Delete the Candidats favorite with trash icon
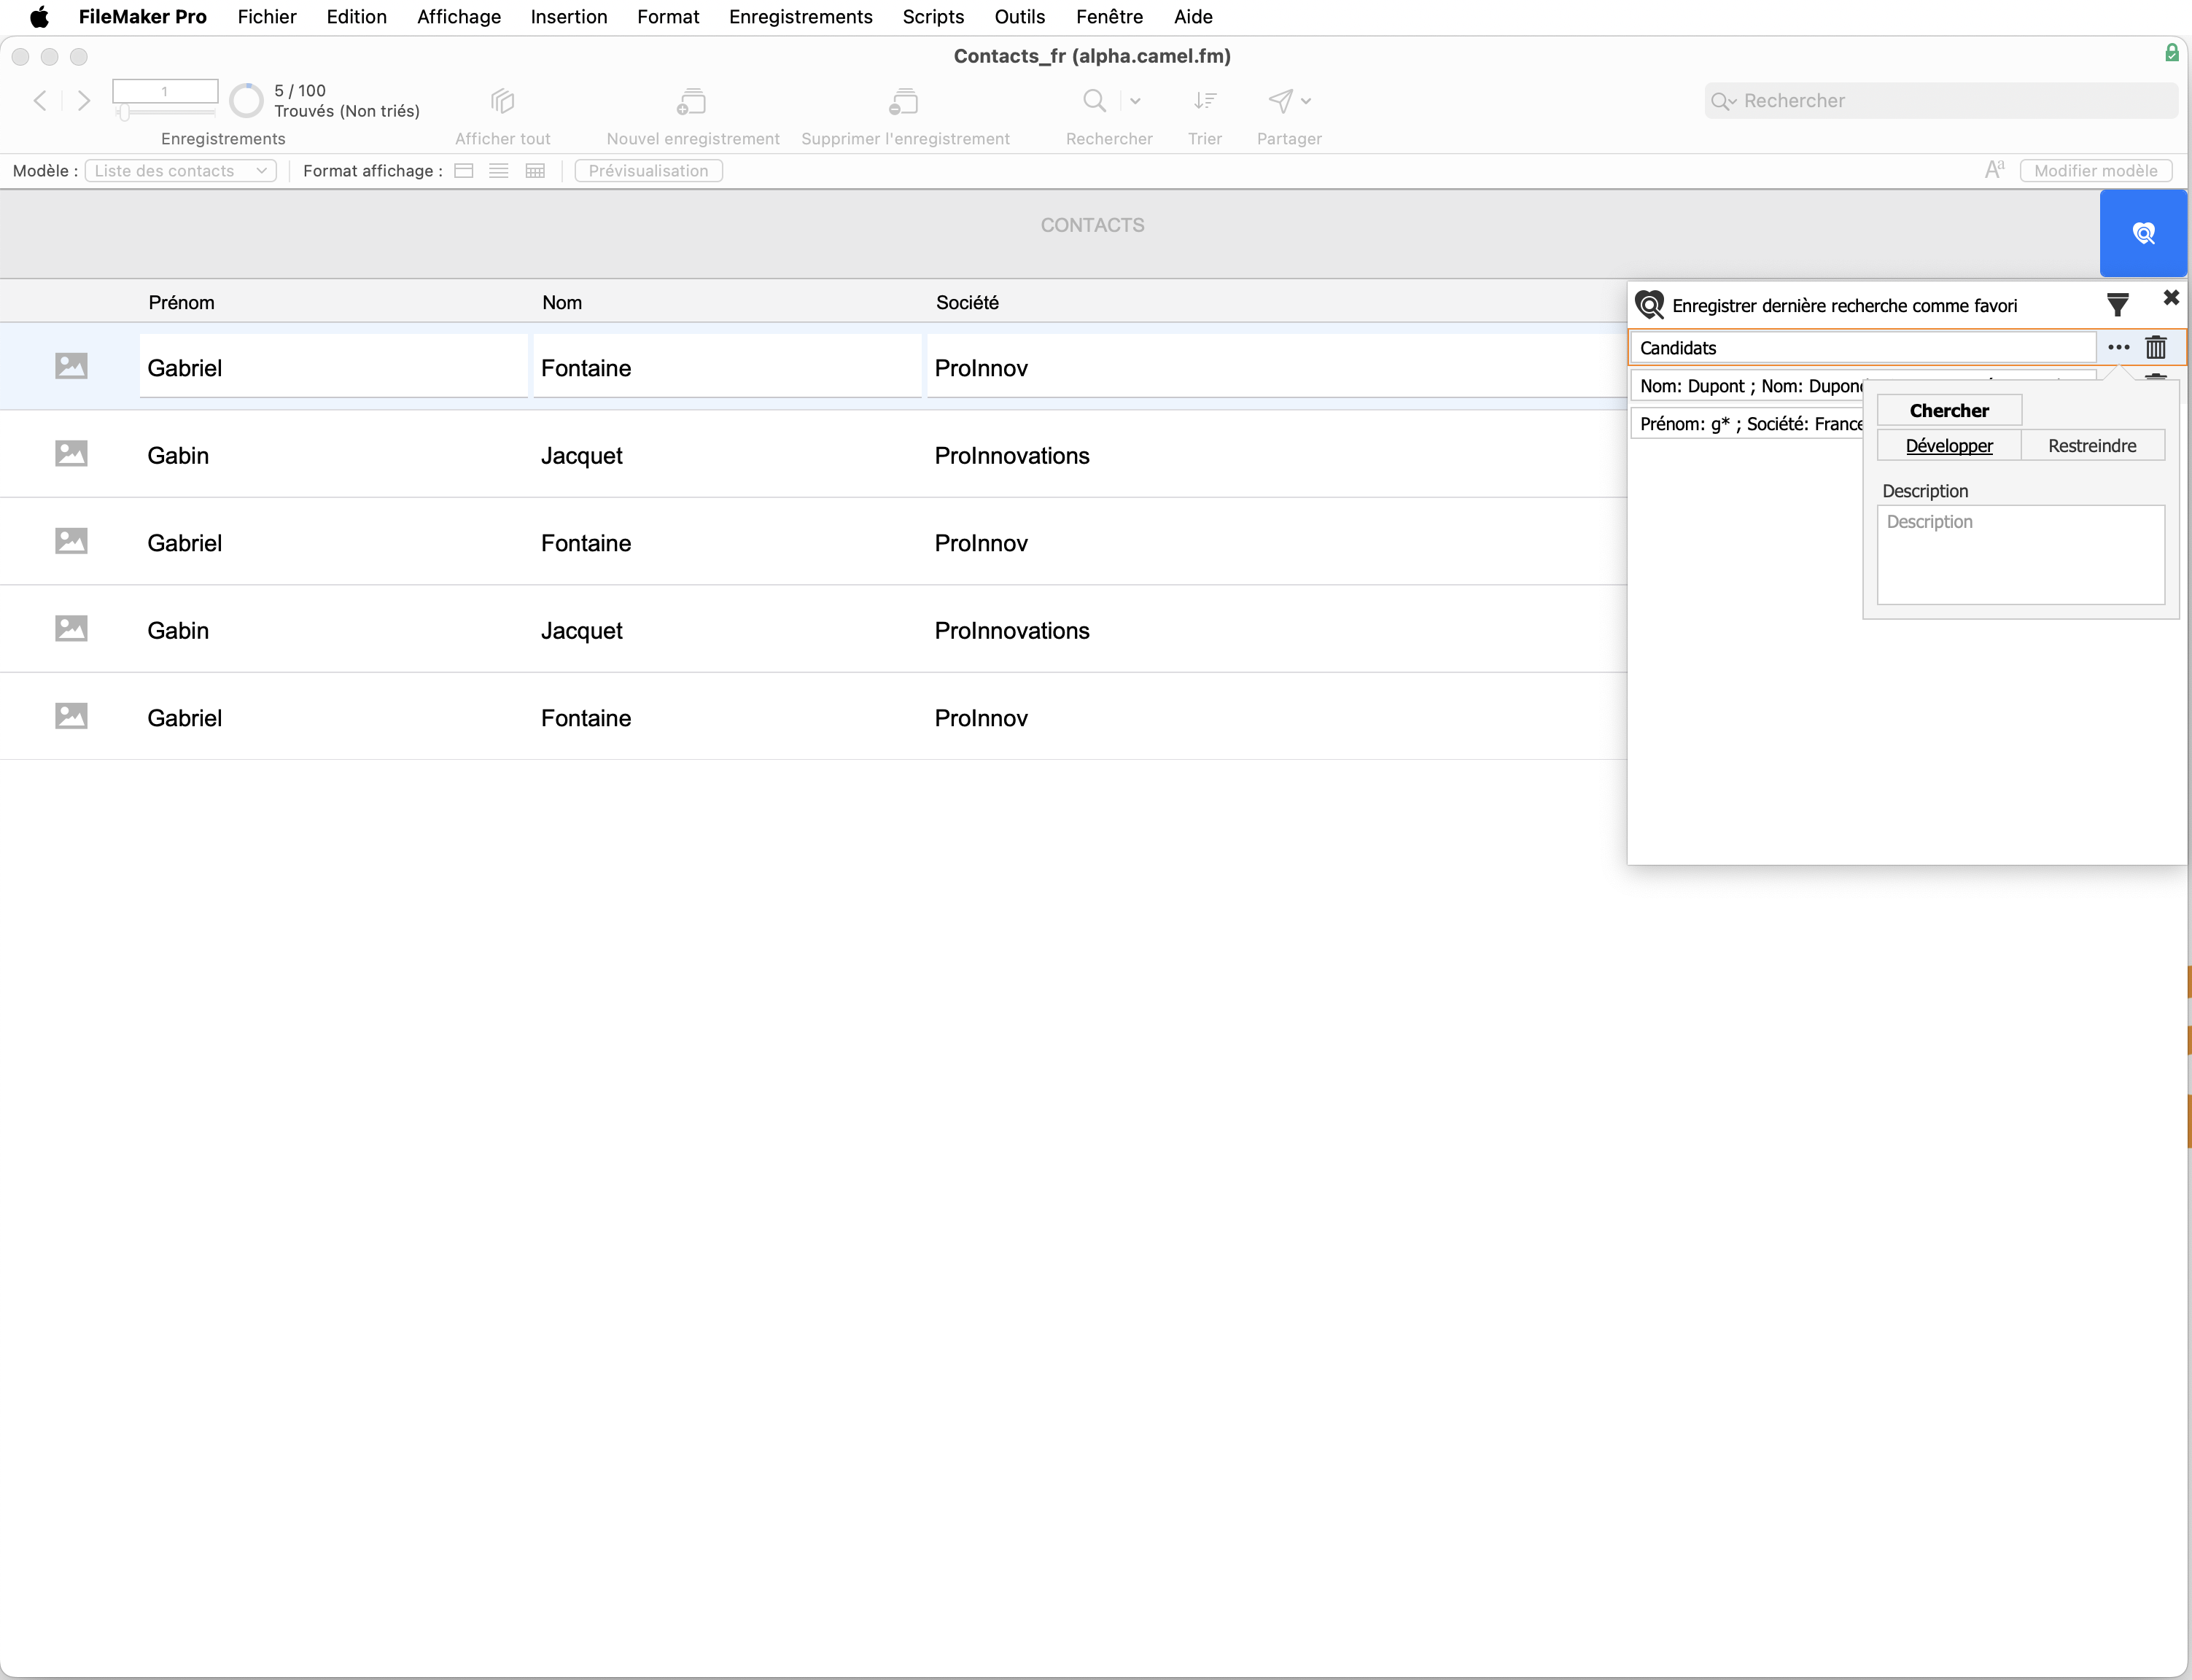 2156,347
